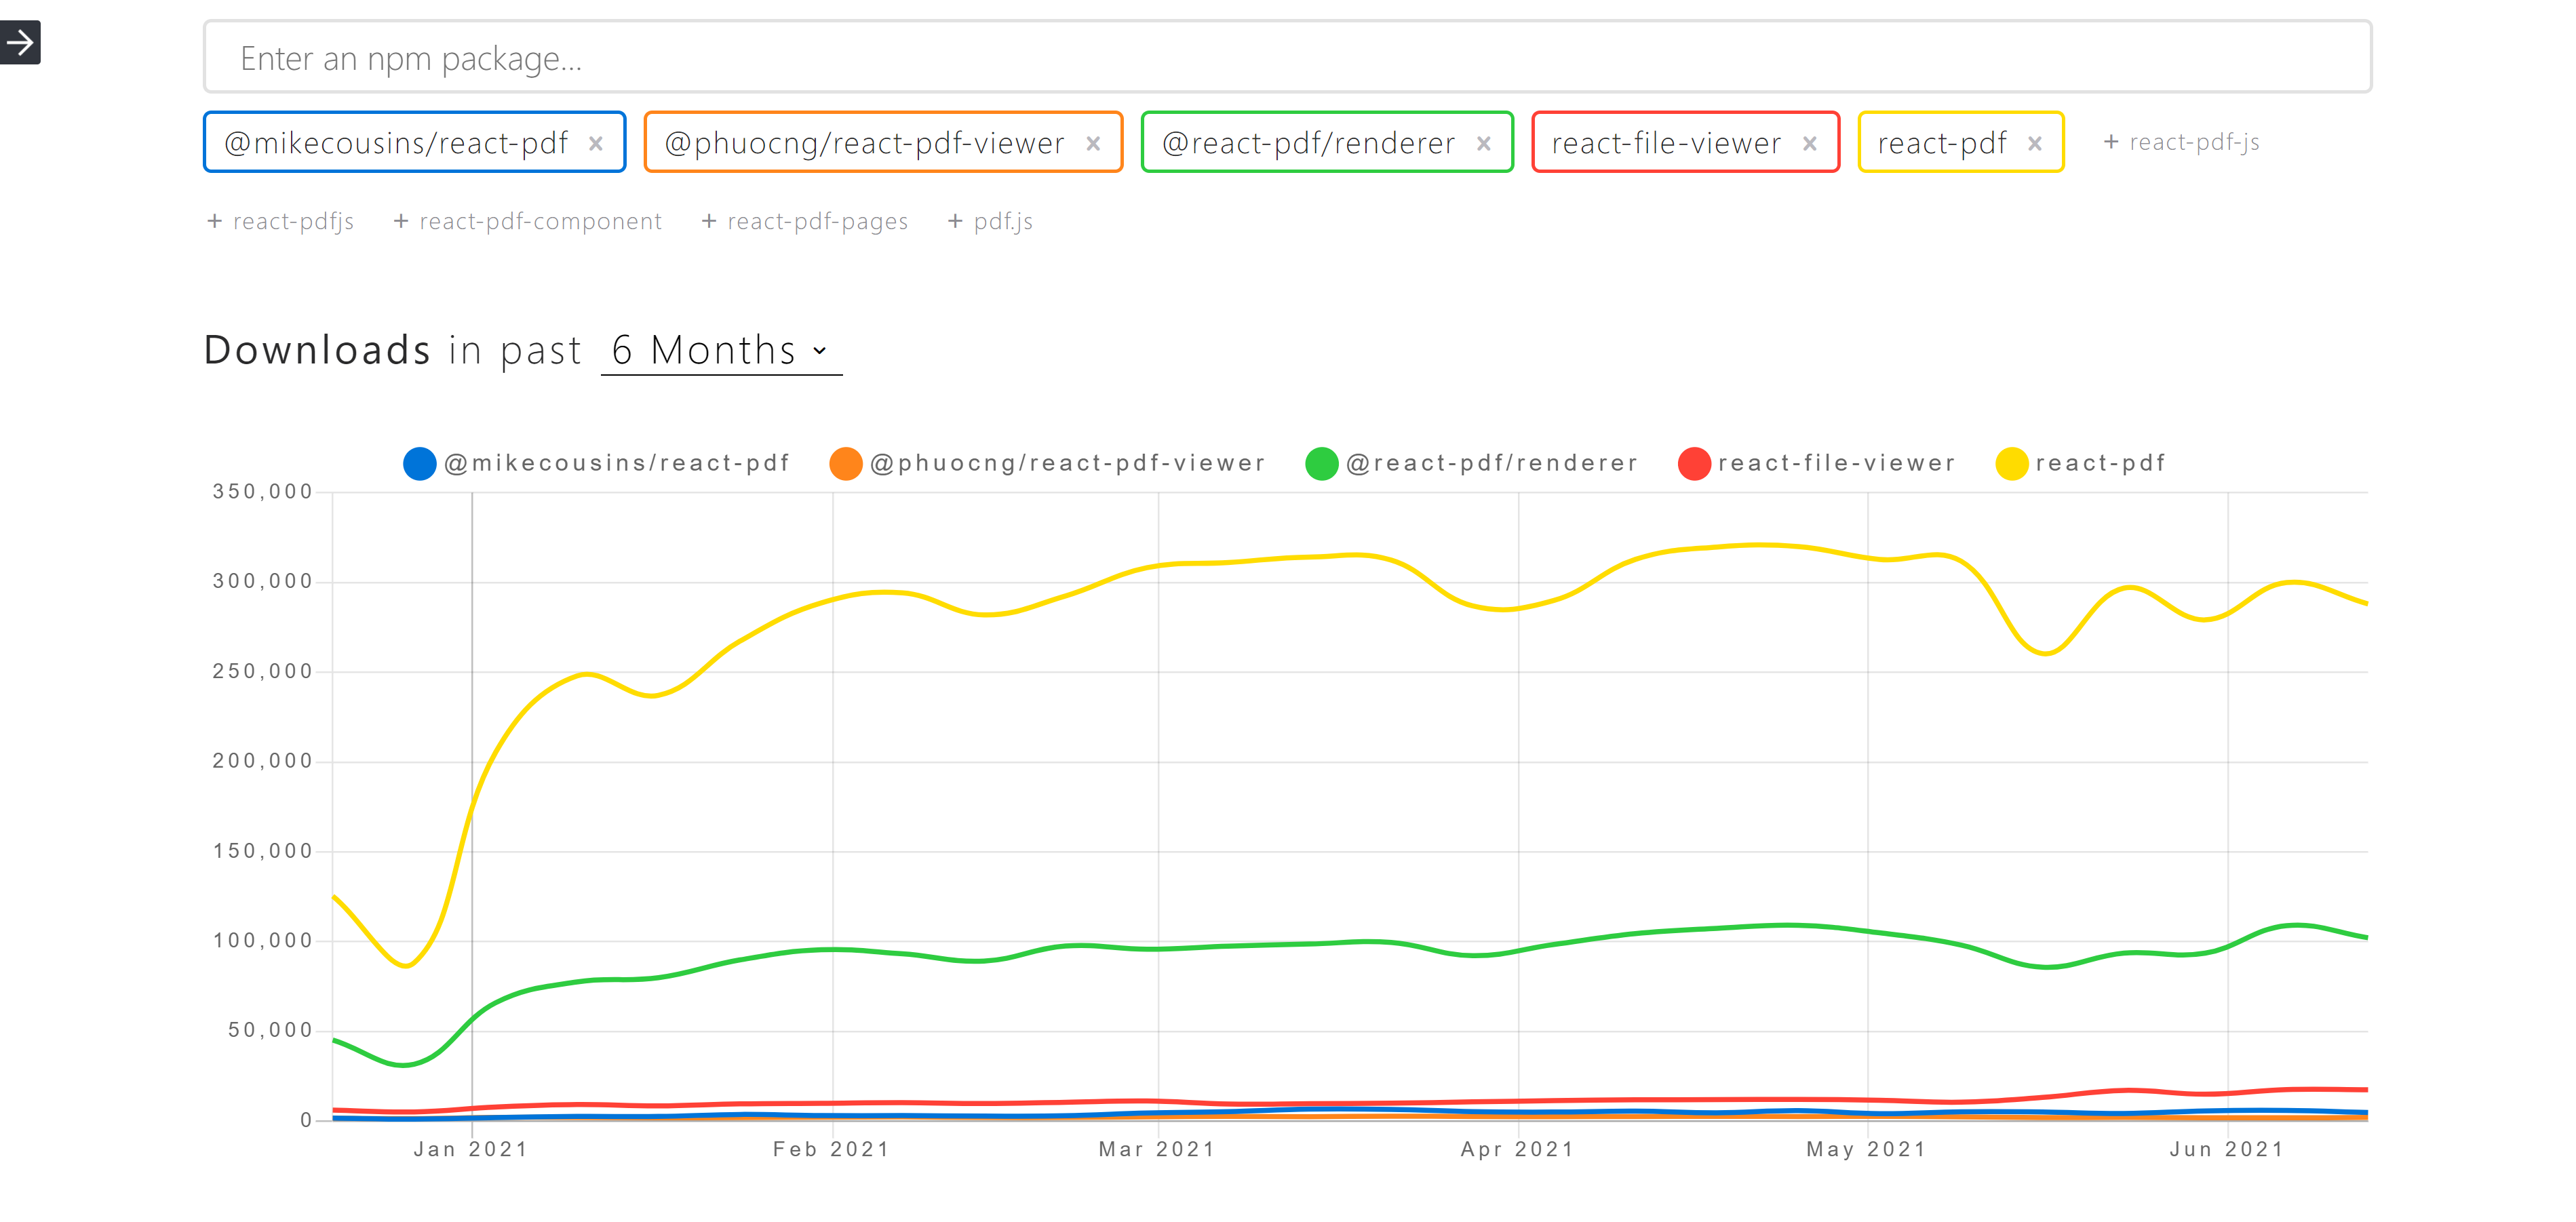Toggle the blue @mikecousins/react-pdf legend dot

420,463
